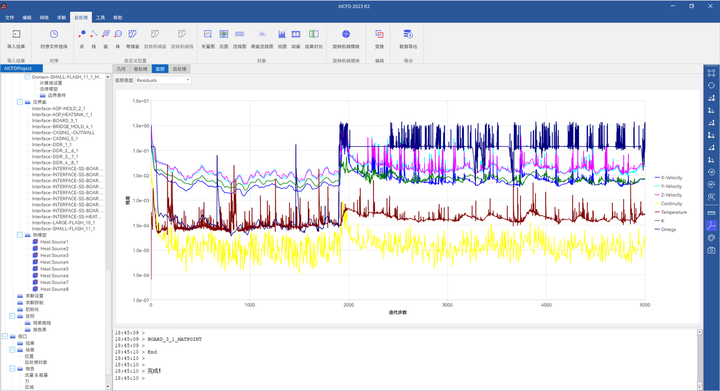Open the Residuals monitor type dropdown
The image size is (720, 391).
163,80
